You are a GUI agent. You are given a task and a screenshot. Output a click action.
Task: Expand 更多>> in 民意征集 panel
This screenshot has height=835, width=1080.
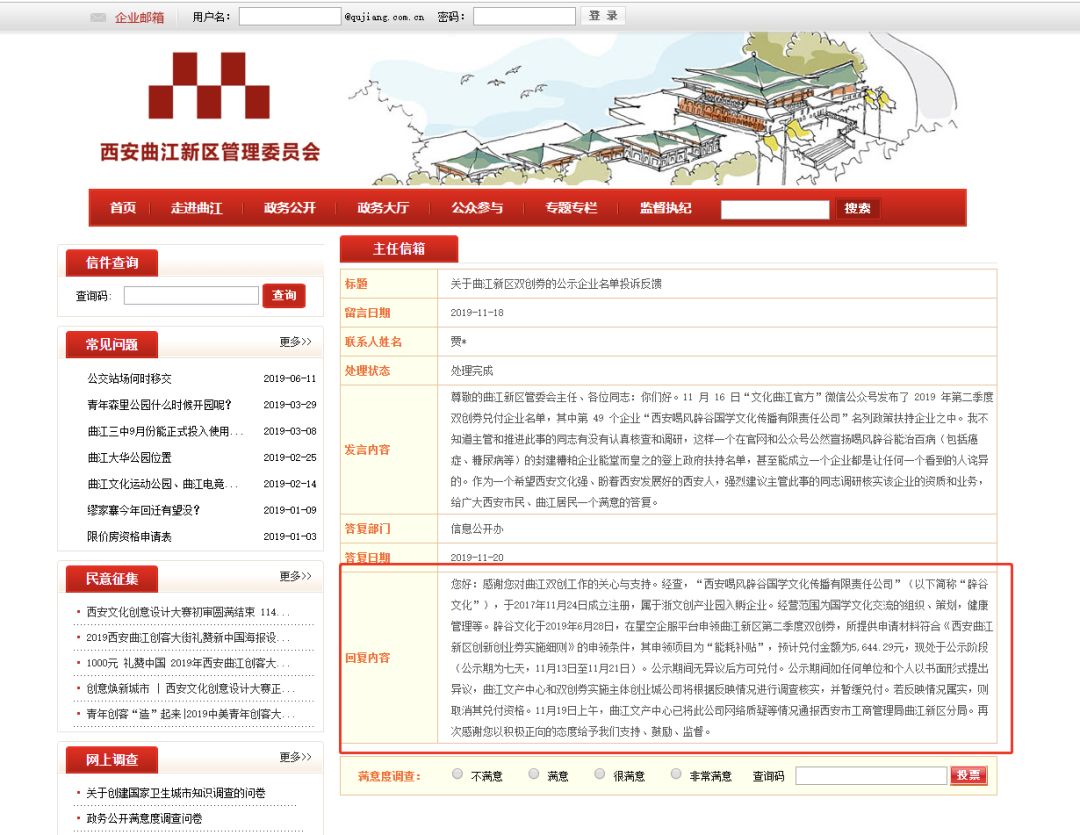click(295, 576)
